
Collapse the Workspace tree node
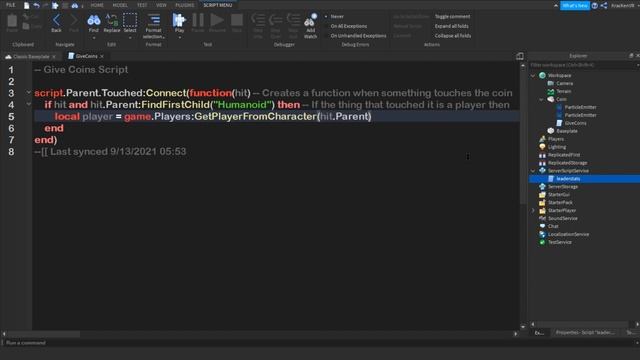(x=533, y=76)
